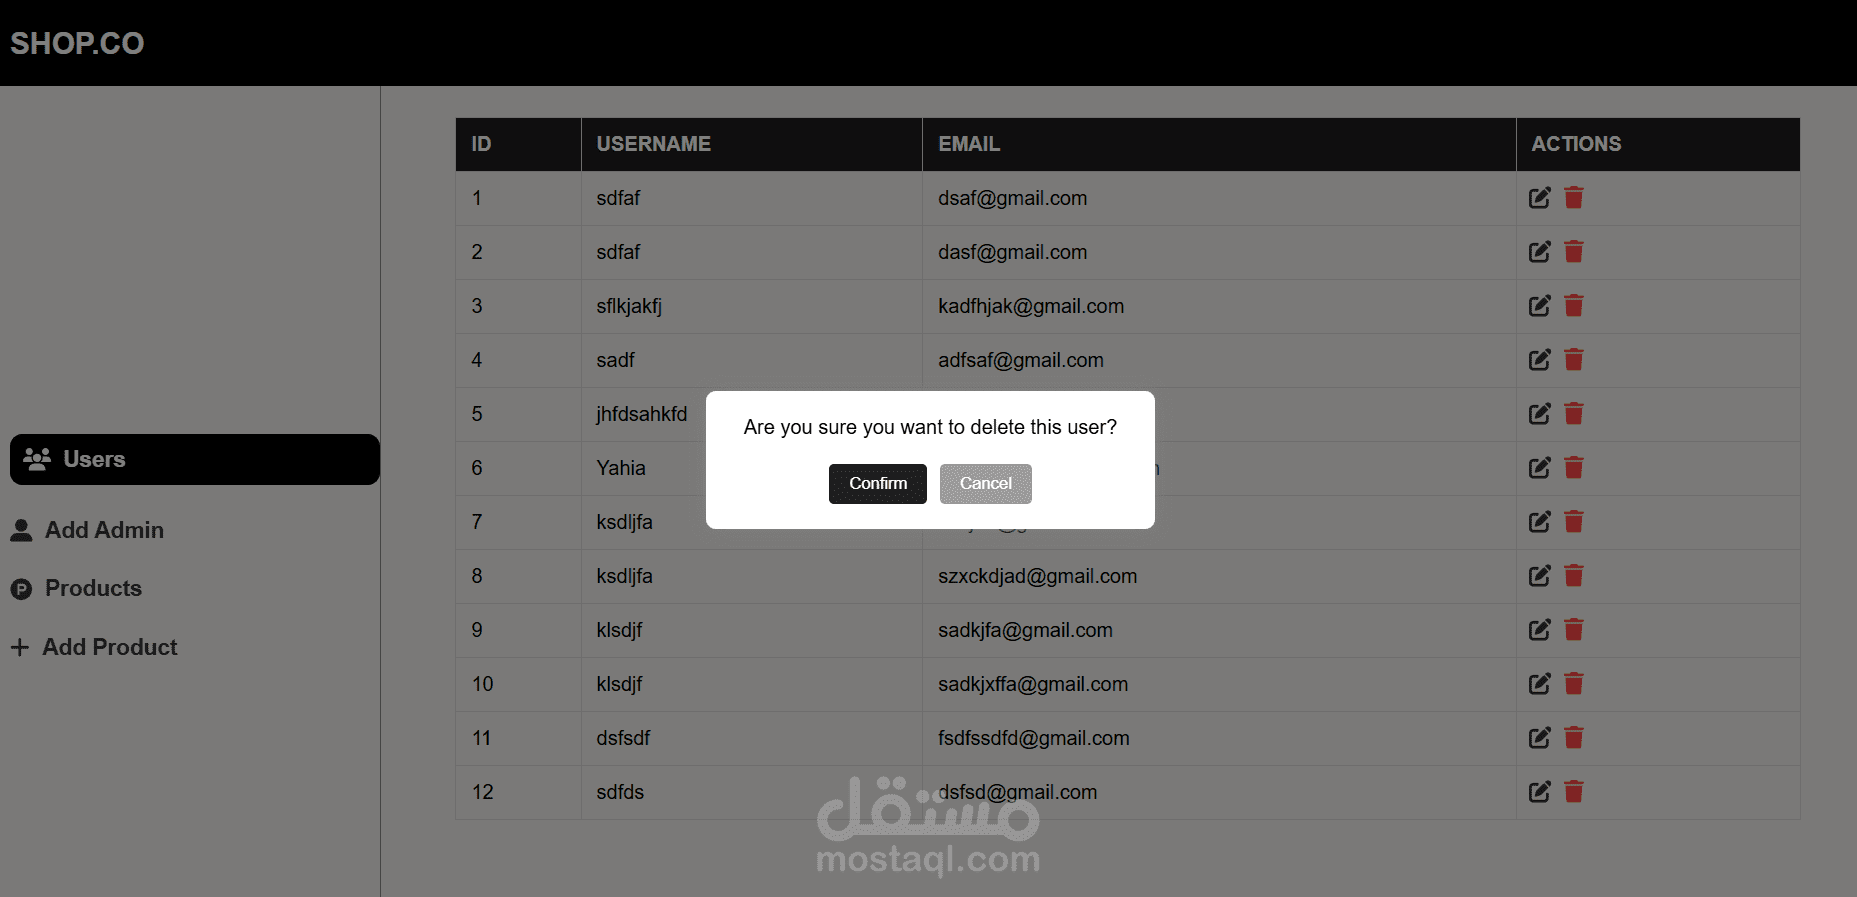This screenshot has width=1857, height=897.
Task: Edit user jhfdsahkfd row 5
Action: click(x=1540, y=414)
